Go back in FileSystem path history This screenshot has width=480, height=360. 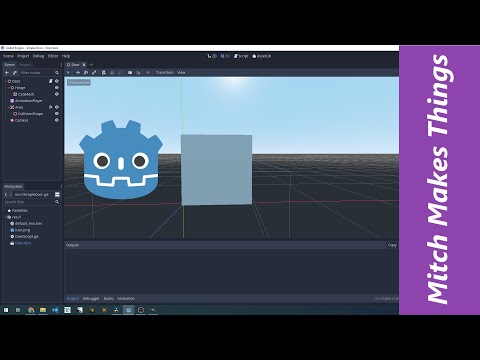point(6,194)
